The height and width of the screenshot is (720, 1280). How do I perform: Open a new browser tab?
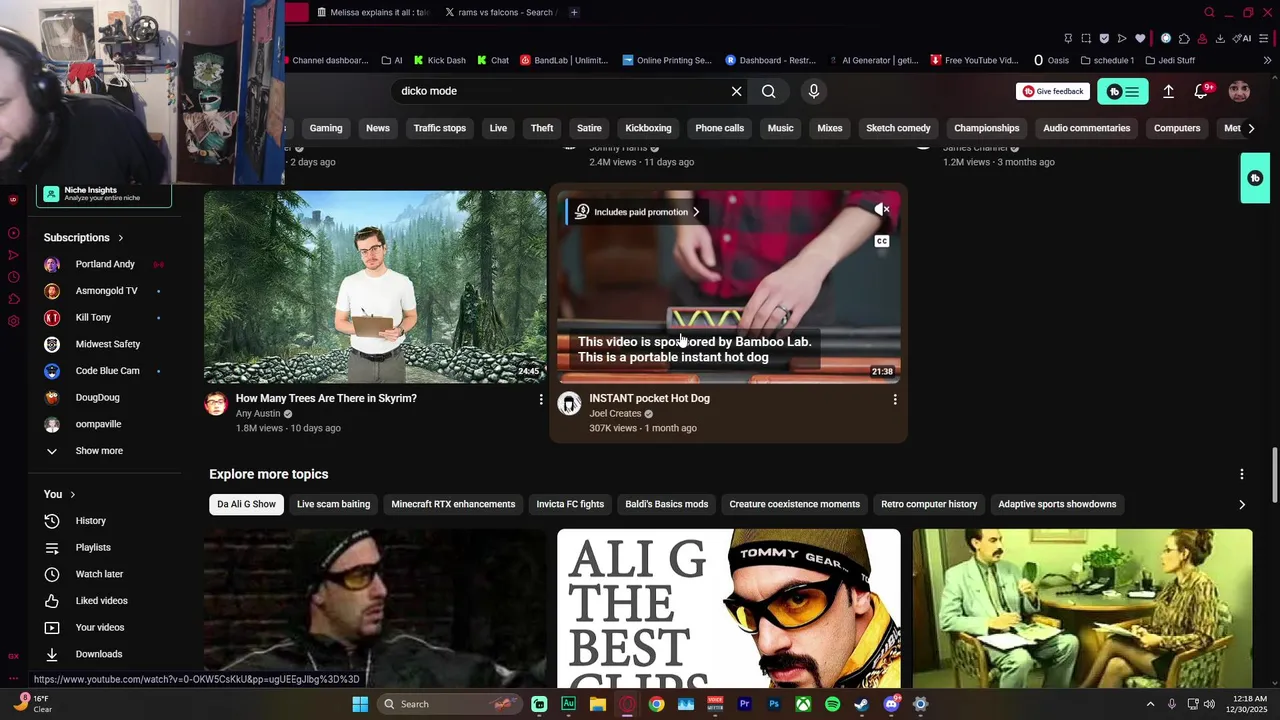point(574,12)
